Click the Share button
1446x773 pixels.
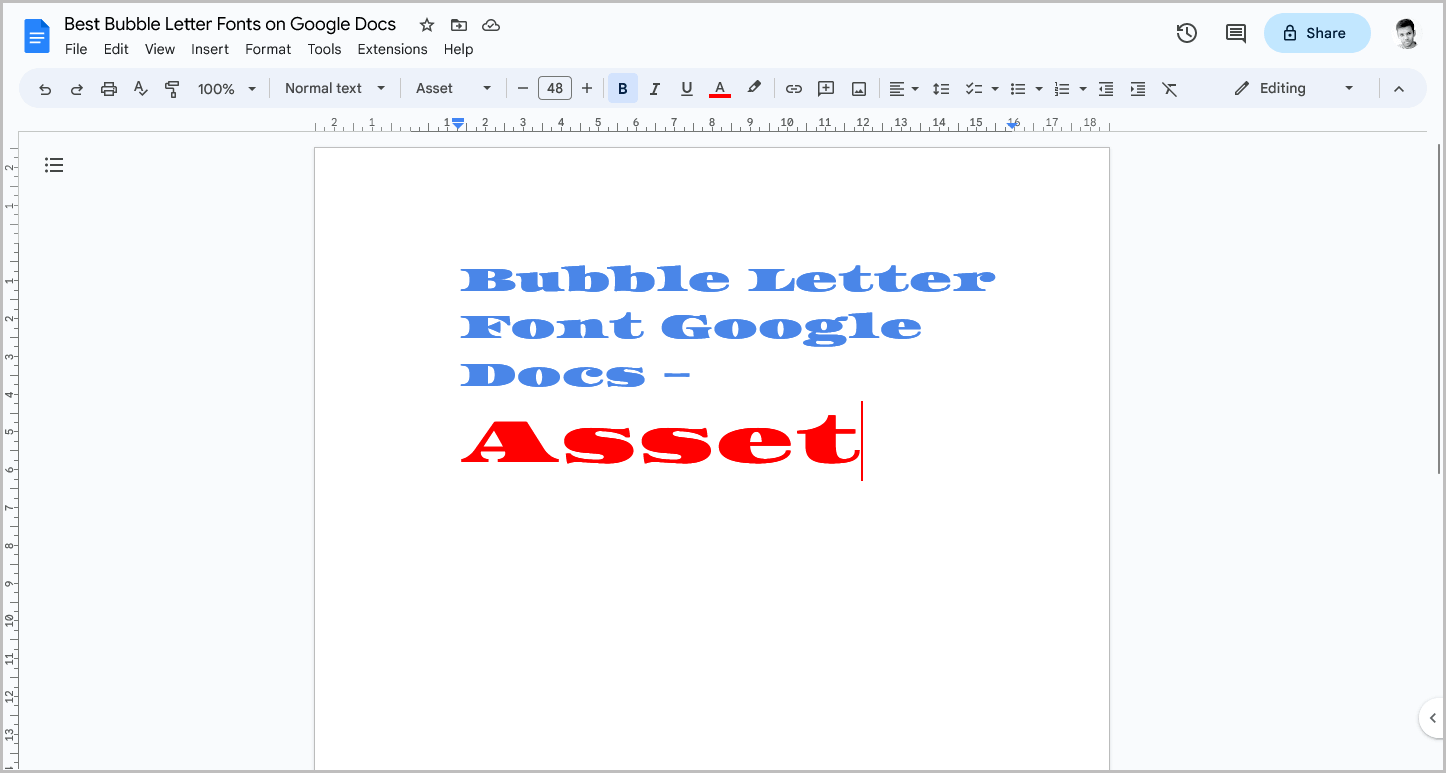coord(1317,33)
